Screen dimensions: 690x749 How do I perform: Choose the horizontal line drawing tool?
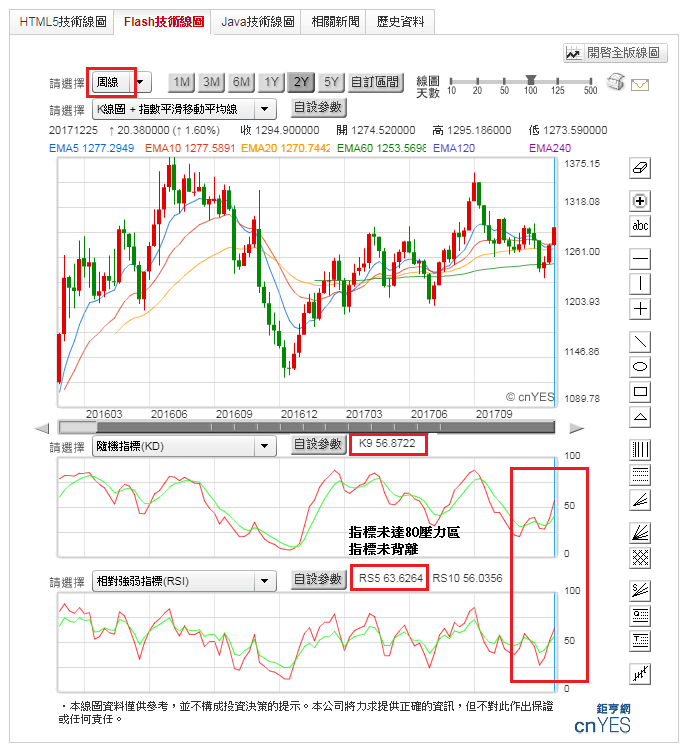click(x=639, y=259)
